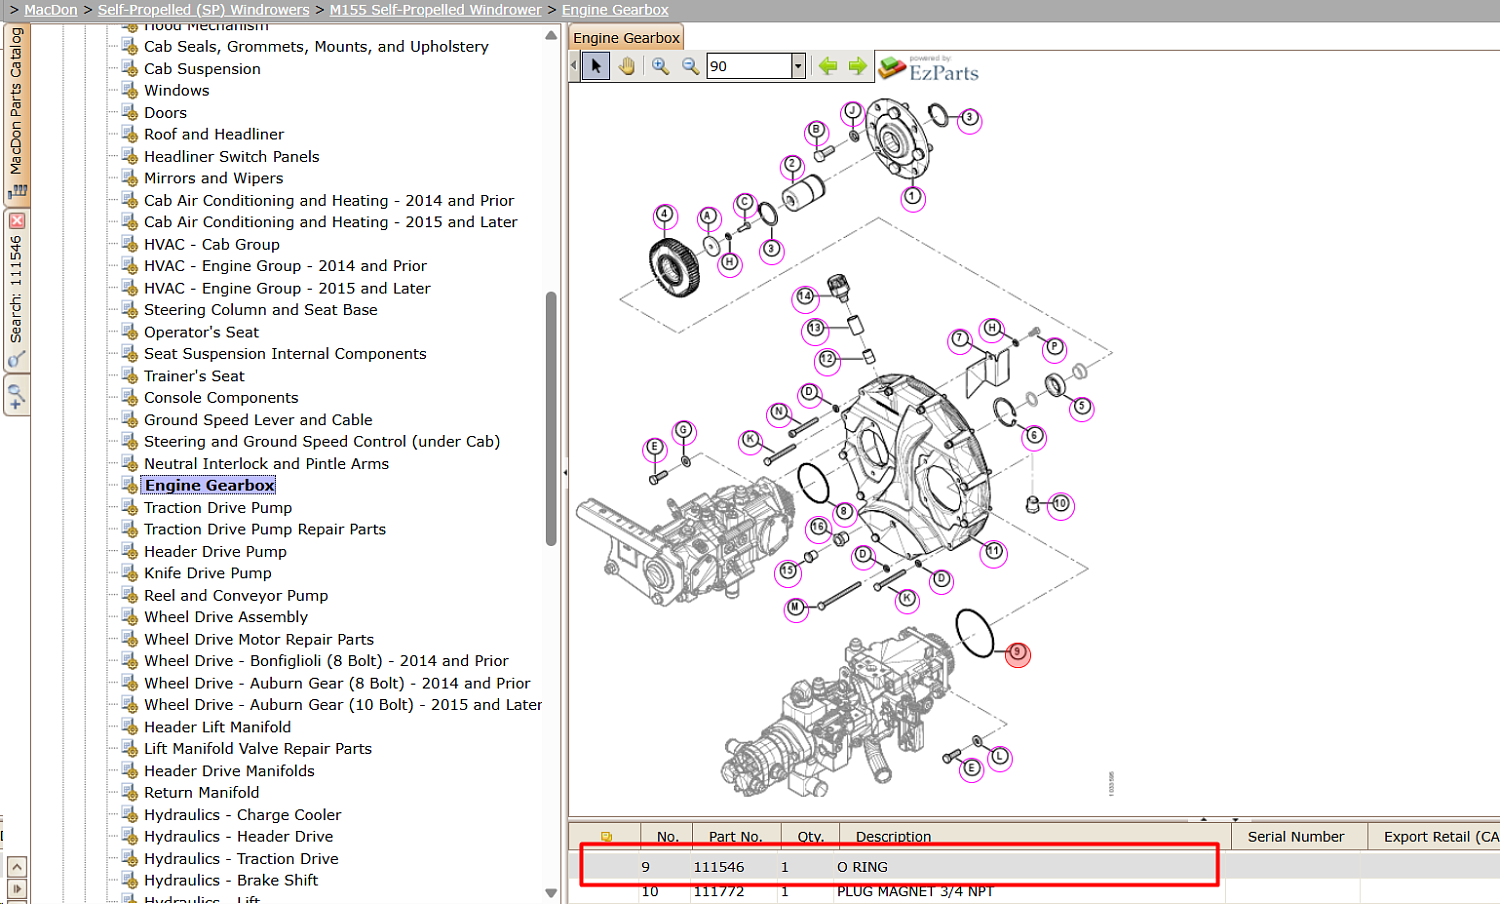1500x904 pixels.
Task: Click the MacDon breadcrumb link
Action: [51, 10]
